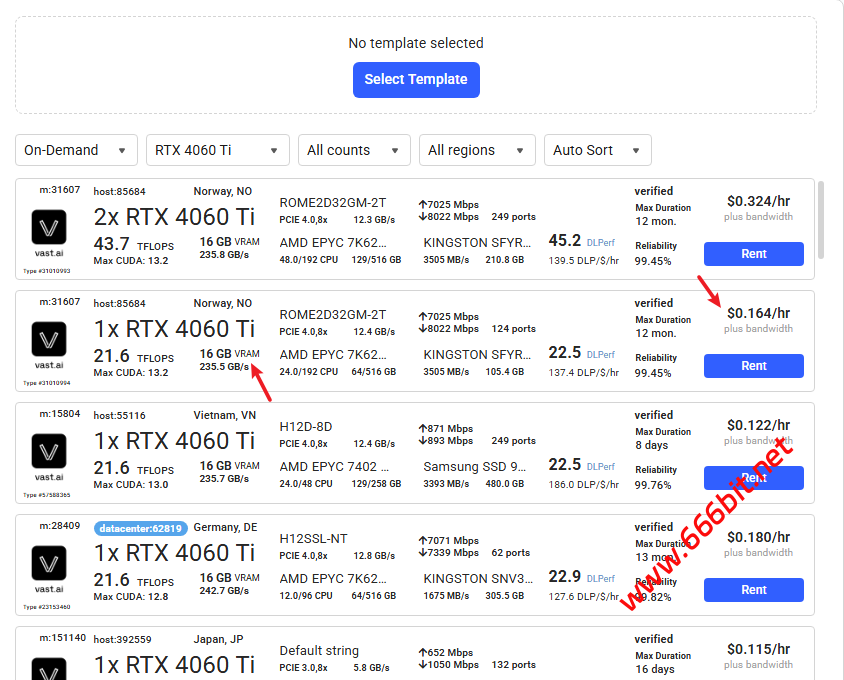Click the "m:28409" machine ID
This screenshot has width=844, height=680.
tap(60, 526)
